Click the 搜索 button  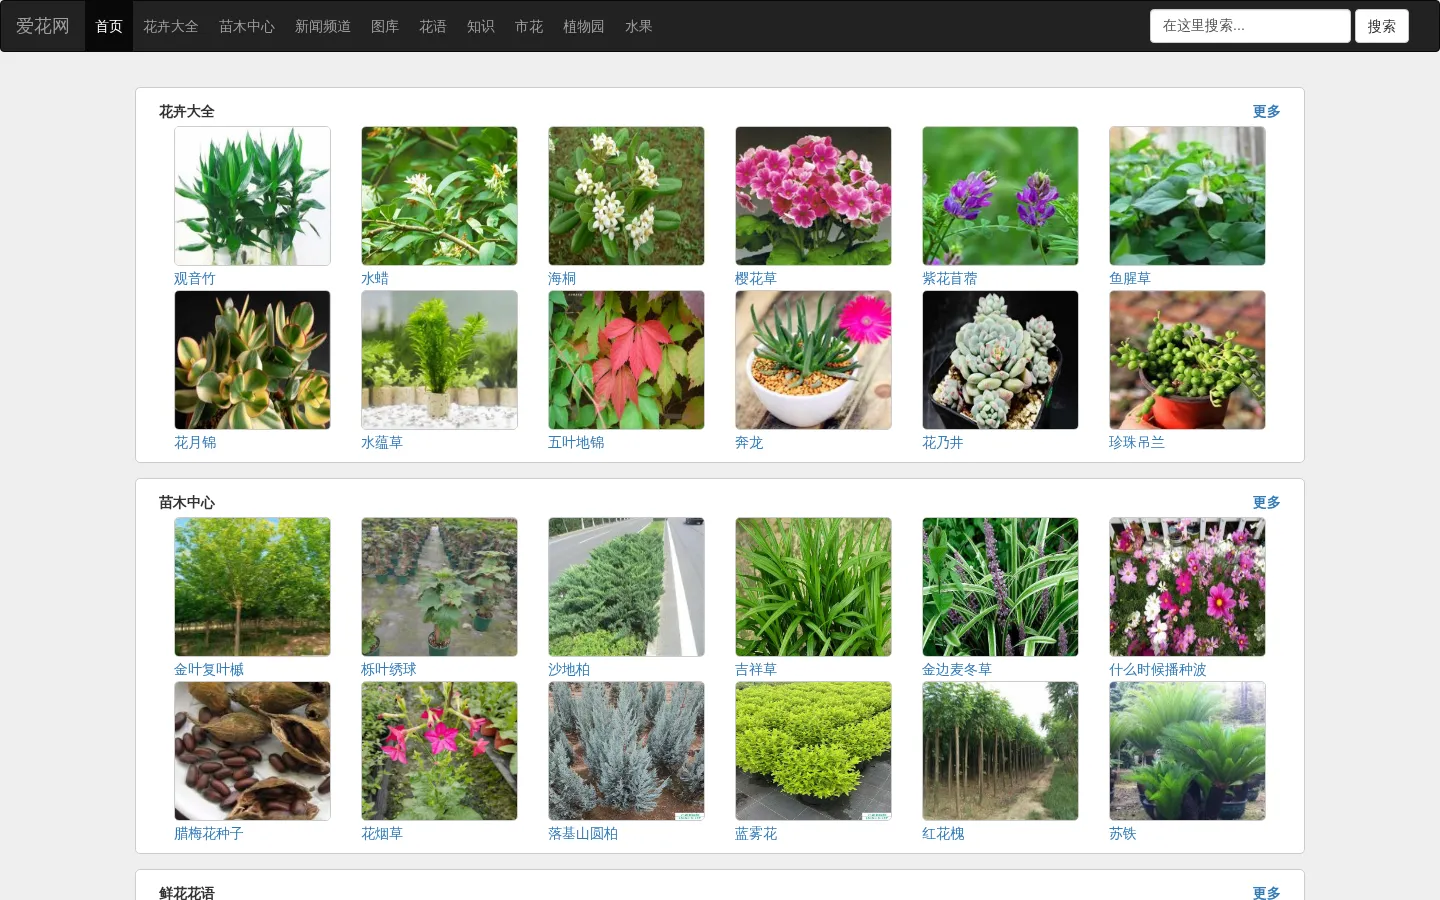[x=1382, y=26]
